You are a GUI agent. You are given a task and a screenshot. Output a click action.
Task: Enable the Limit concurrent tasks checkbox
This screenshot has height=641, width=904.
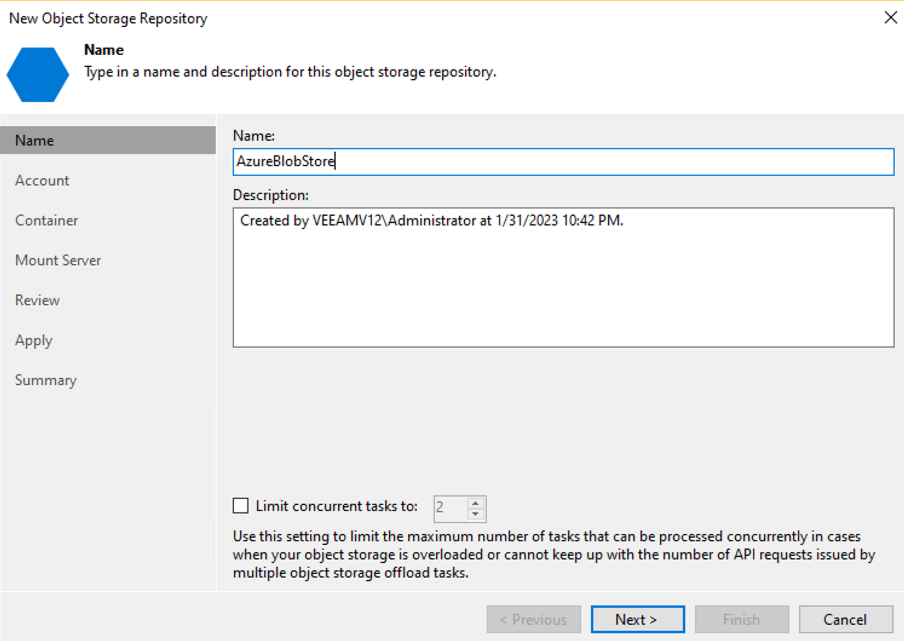(240, 507)
